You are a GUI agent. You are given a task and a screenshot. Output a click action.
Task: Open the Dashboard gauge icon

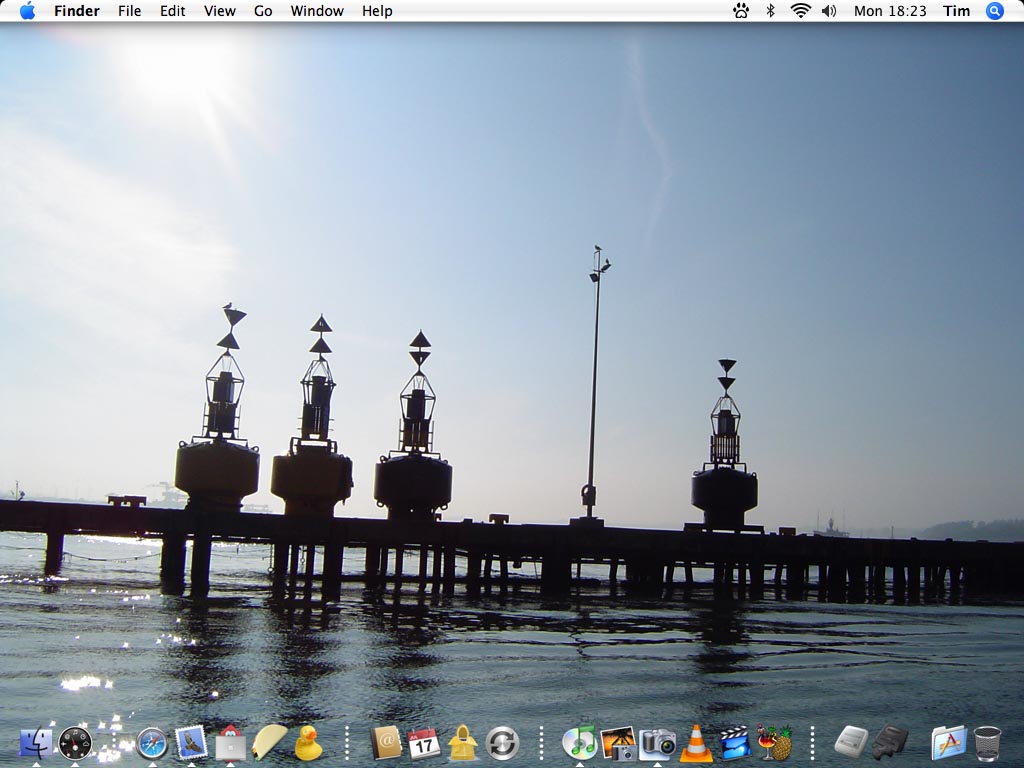(x=75, y=743)
